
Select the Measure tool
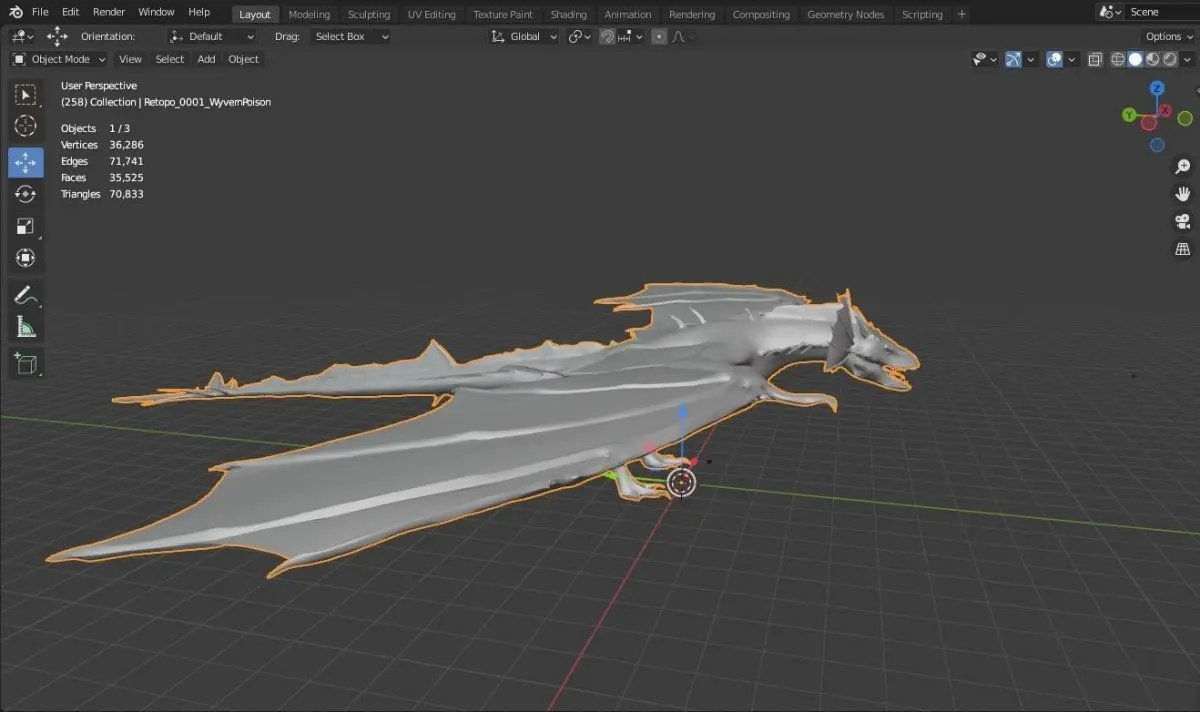26,327
